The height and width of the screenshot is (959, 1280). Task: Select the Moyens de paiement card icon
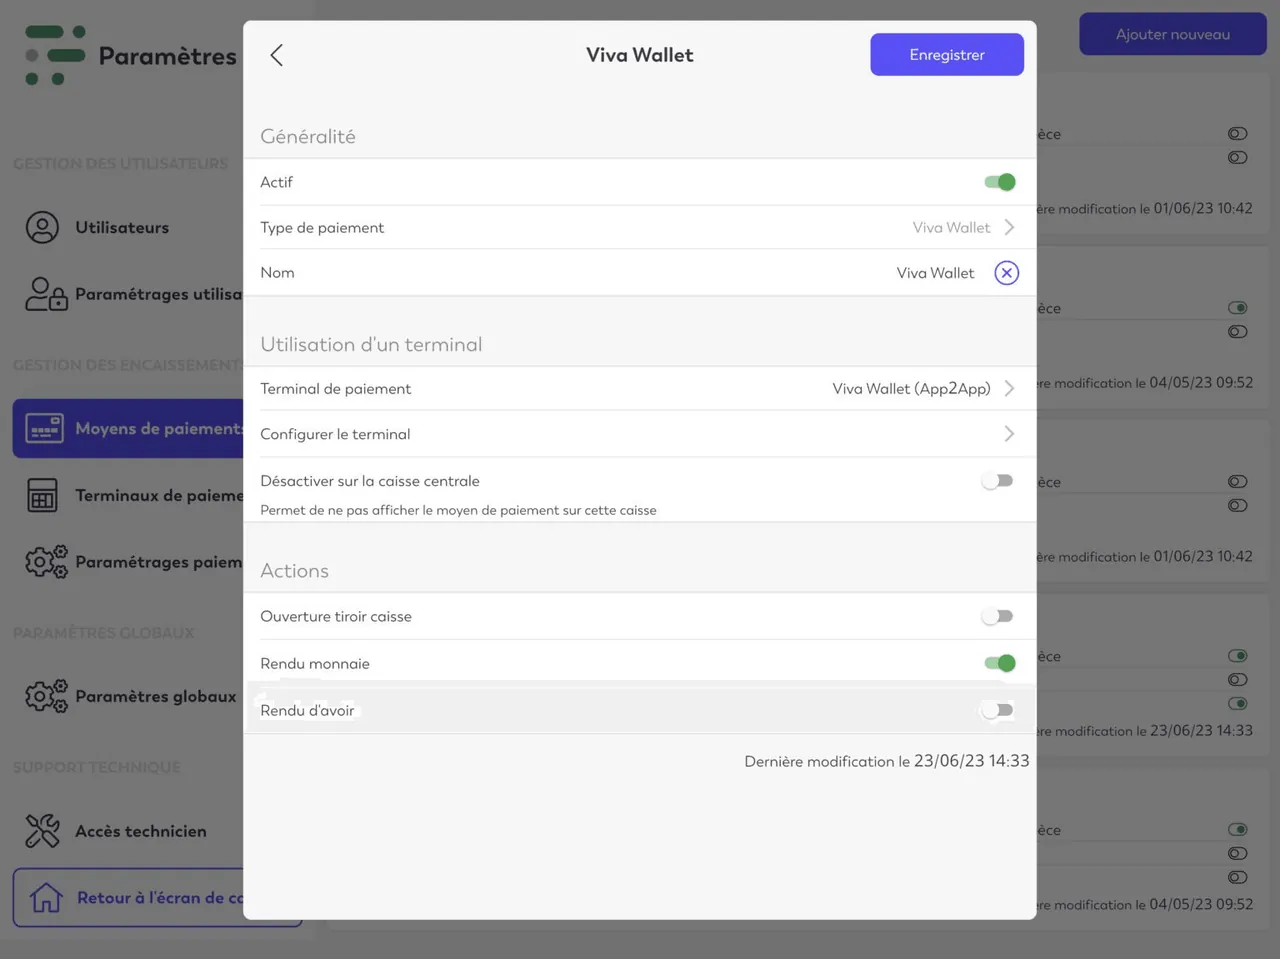pos(44,429)
